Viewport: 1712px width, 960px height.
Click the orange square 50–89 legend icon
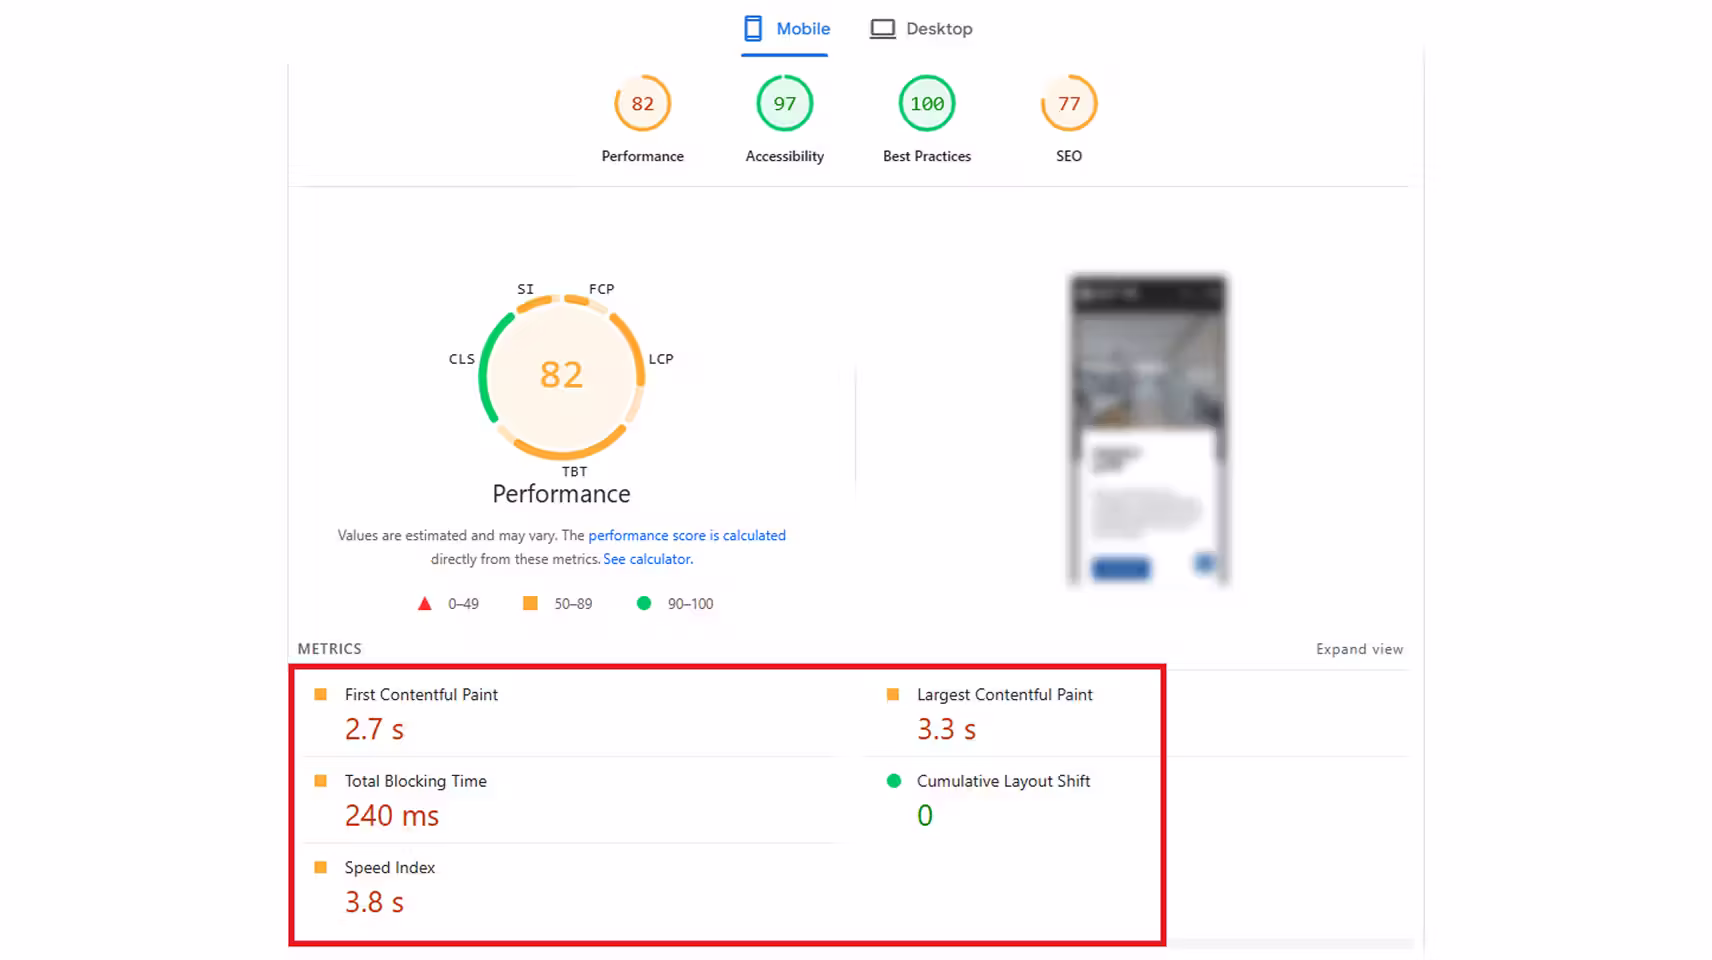click(530, 603)
